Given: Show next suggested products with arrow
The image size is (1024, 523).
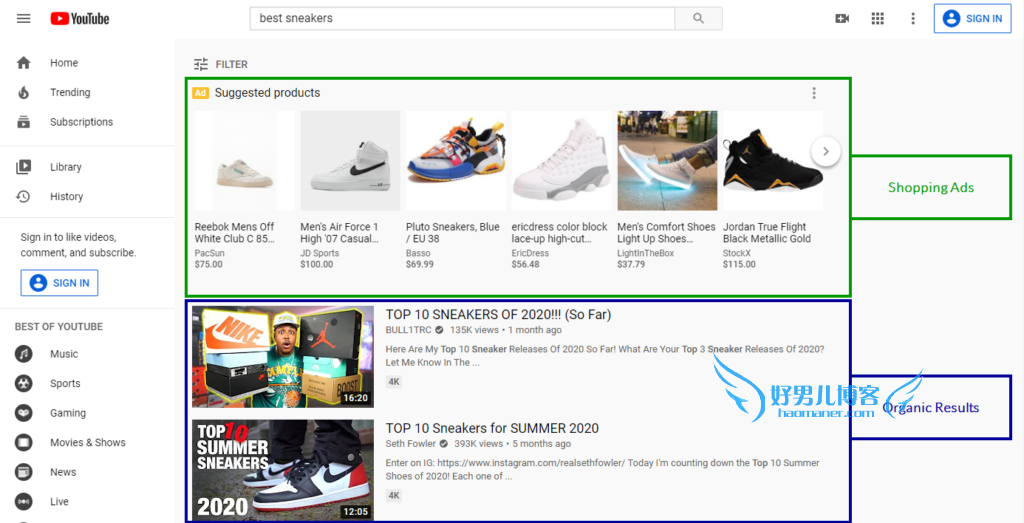Looking at the screenshot, I should (825, 151).
